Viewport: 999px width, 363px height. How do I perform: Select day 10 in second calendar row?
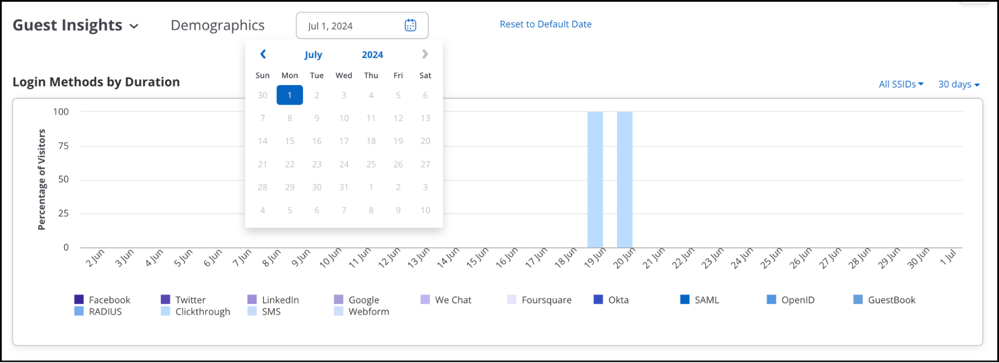coord(344,118)
